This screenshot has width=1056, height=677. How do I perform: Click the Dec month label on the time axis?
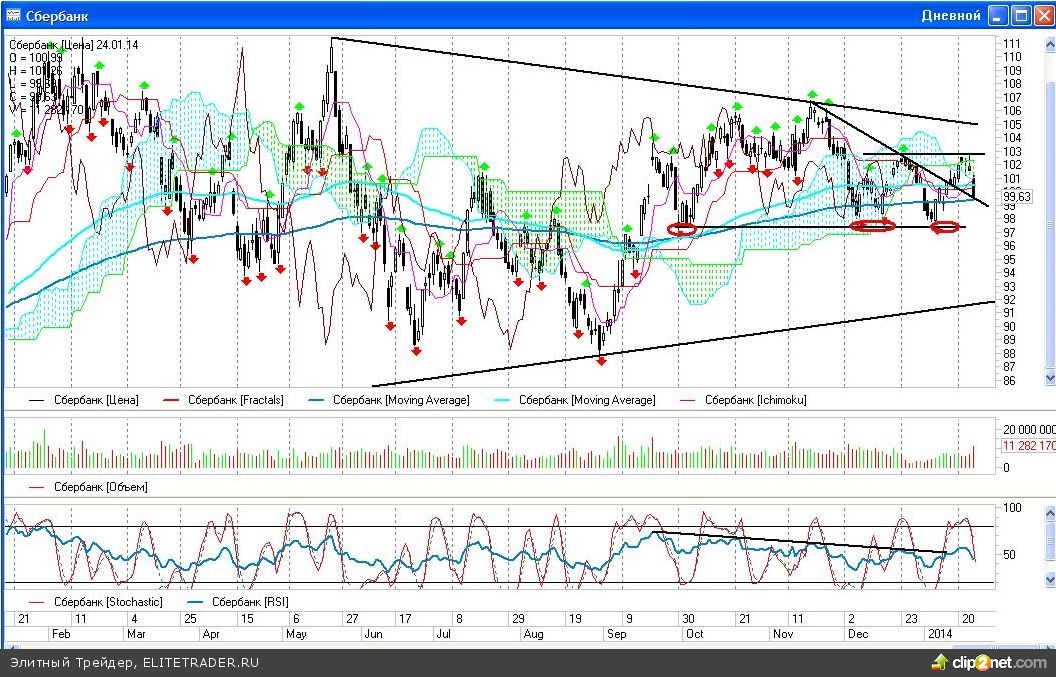coord(858,634)
